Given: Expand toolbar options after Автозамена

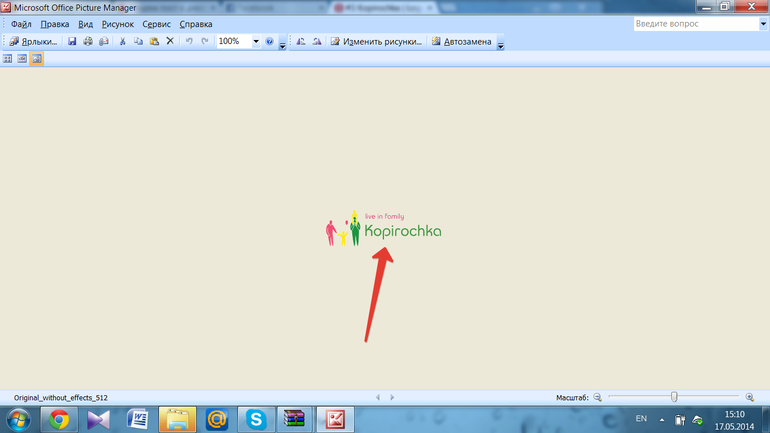Looking at the screenshot, I should 500,44.
